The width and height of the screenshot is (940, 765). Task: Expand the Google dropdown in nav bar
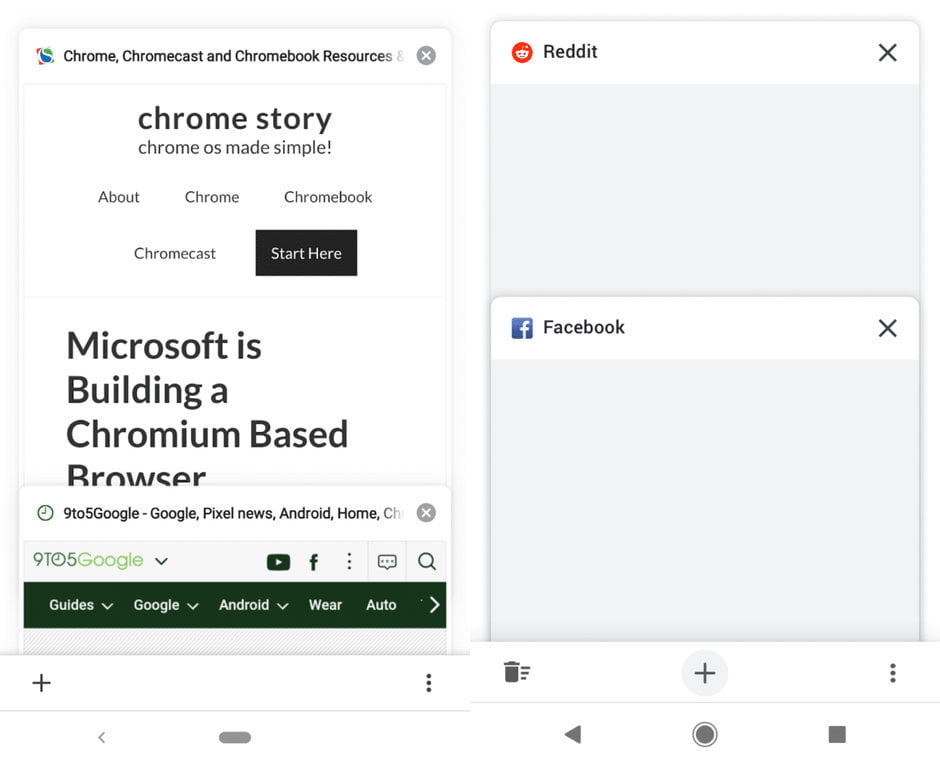pyautogui.click(x=166, y=605)
